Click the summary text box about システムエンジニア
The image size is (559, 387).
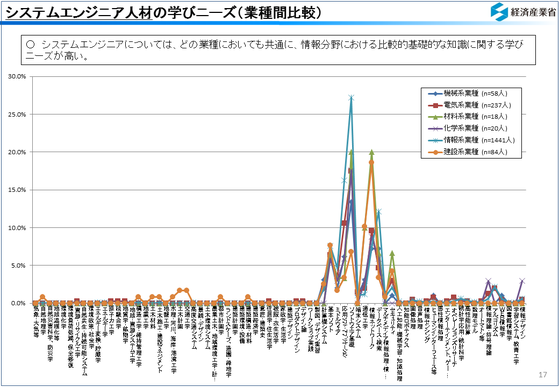pyautogui.click(x=278, y=50)
